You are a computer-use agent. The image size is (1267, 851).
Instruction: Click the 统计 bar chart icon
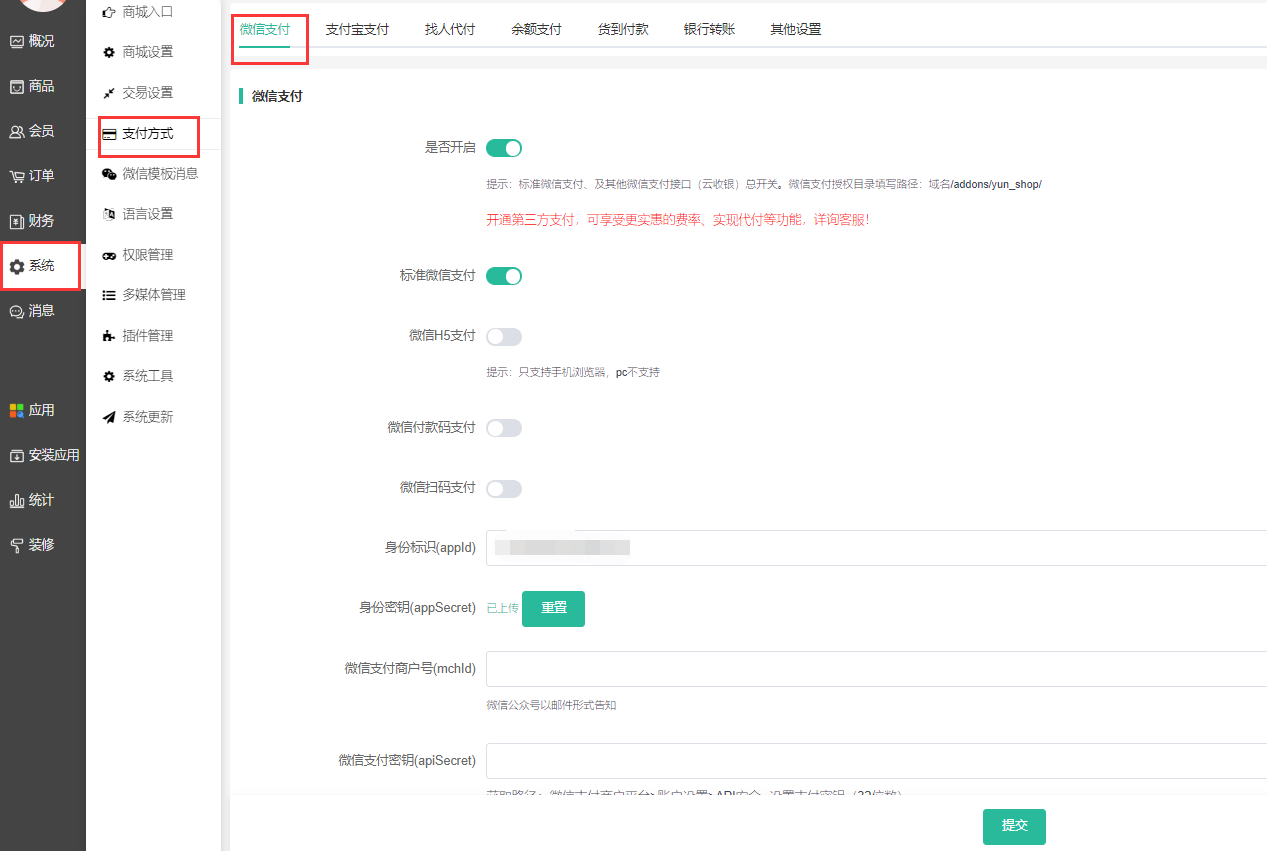(x=17, y=500)
